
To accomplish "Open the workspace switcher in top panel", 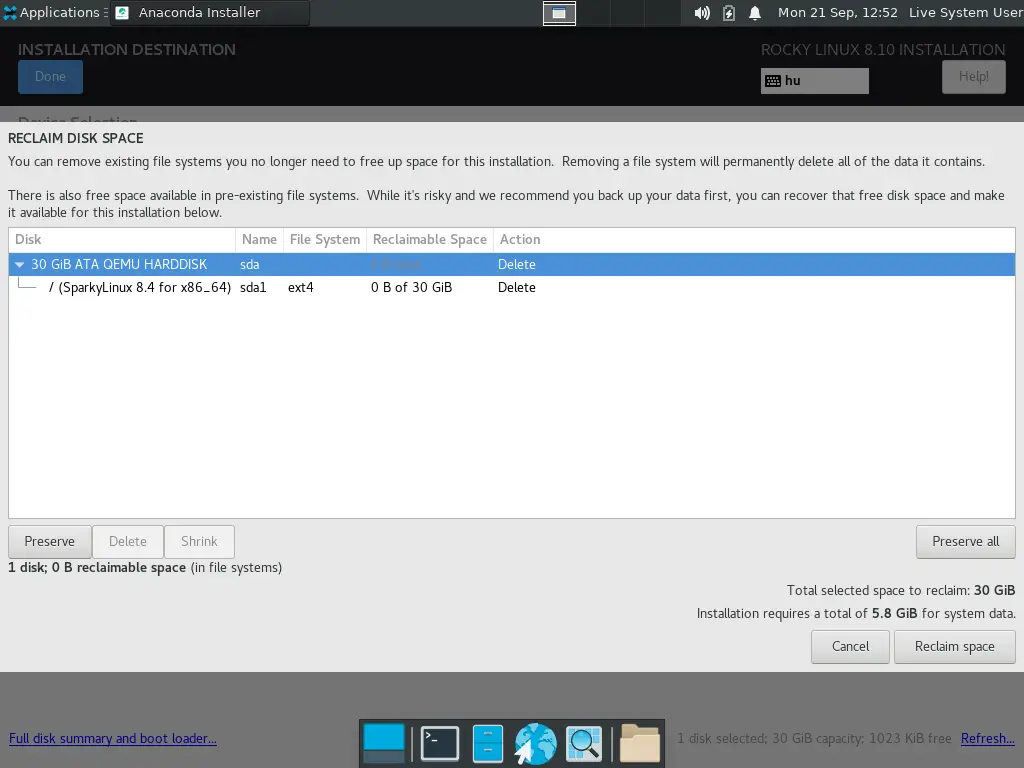I will (559, 13).
